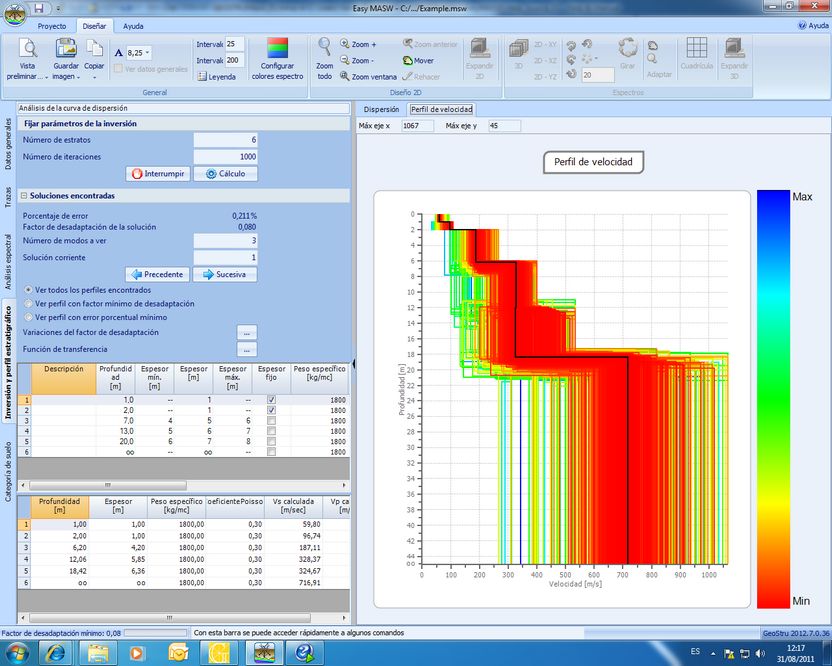
Task: Click the Copiar icon
Action: pyautogui.click(x=94, y=48)
